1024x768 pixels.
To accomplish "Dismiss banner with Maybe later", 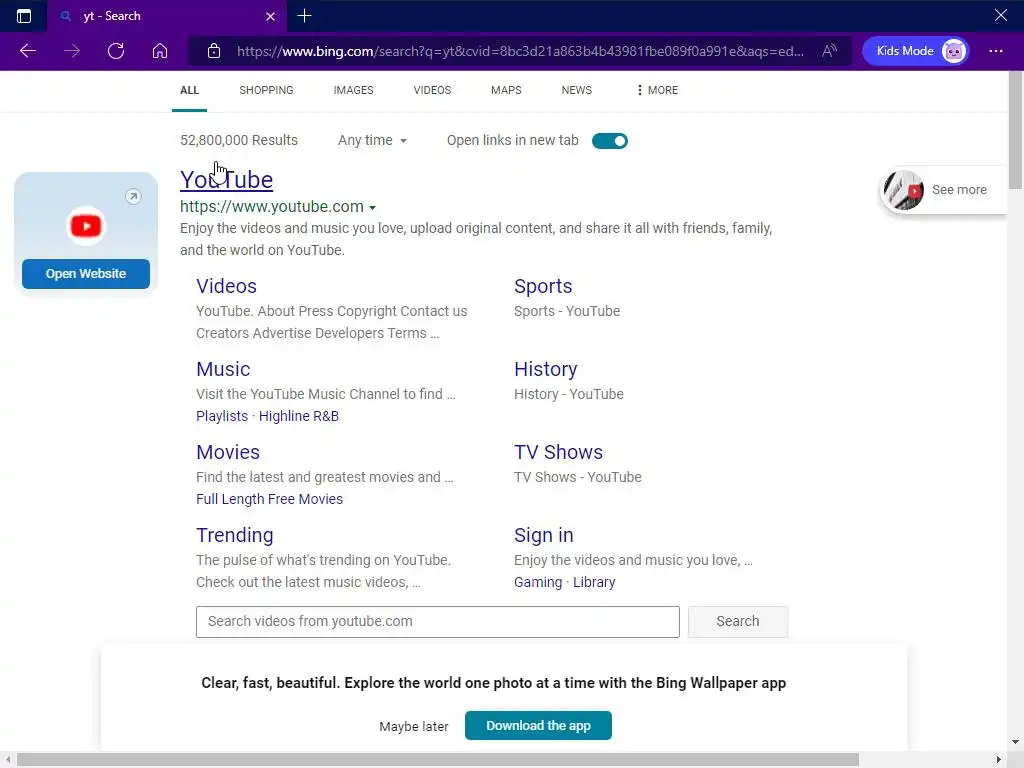I will coord(413,727).
